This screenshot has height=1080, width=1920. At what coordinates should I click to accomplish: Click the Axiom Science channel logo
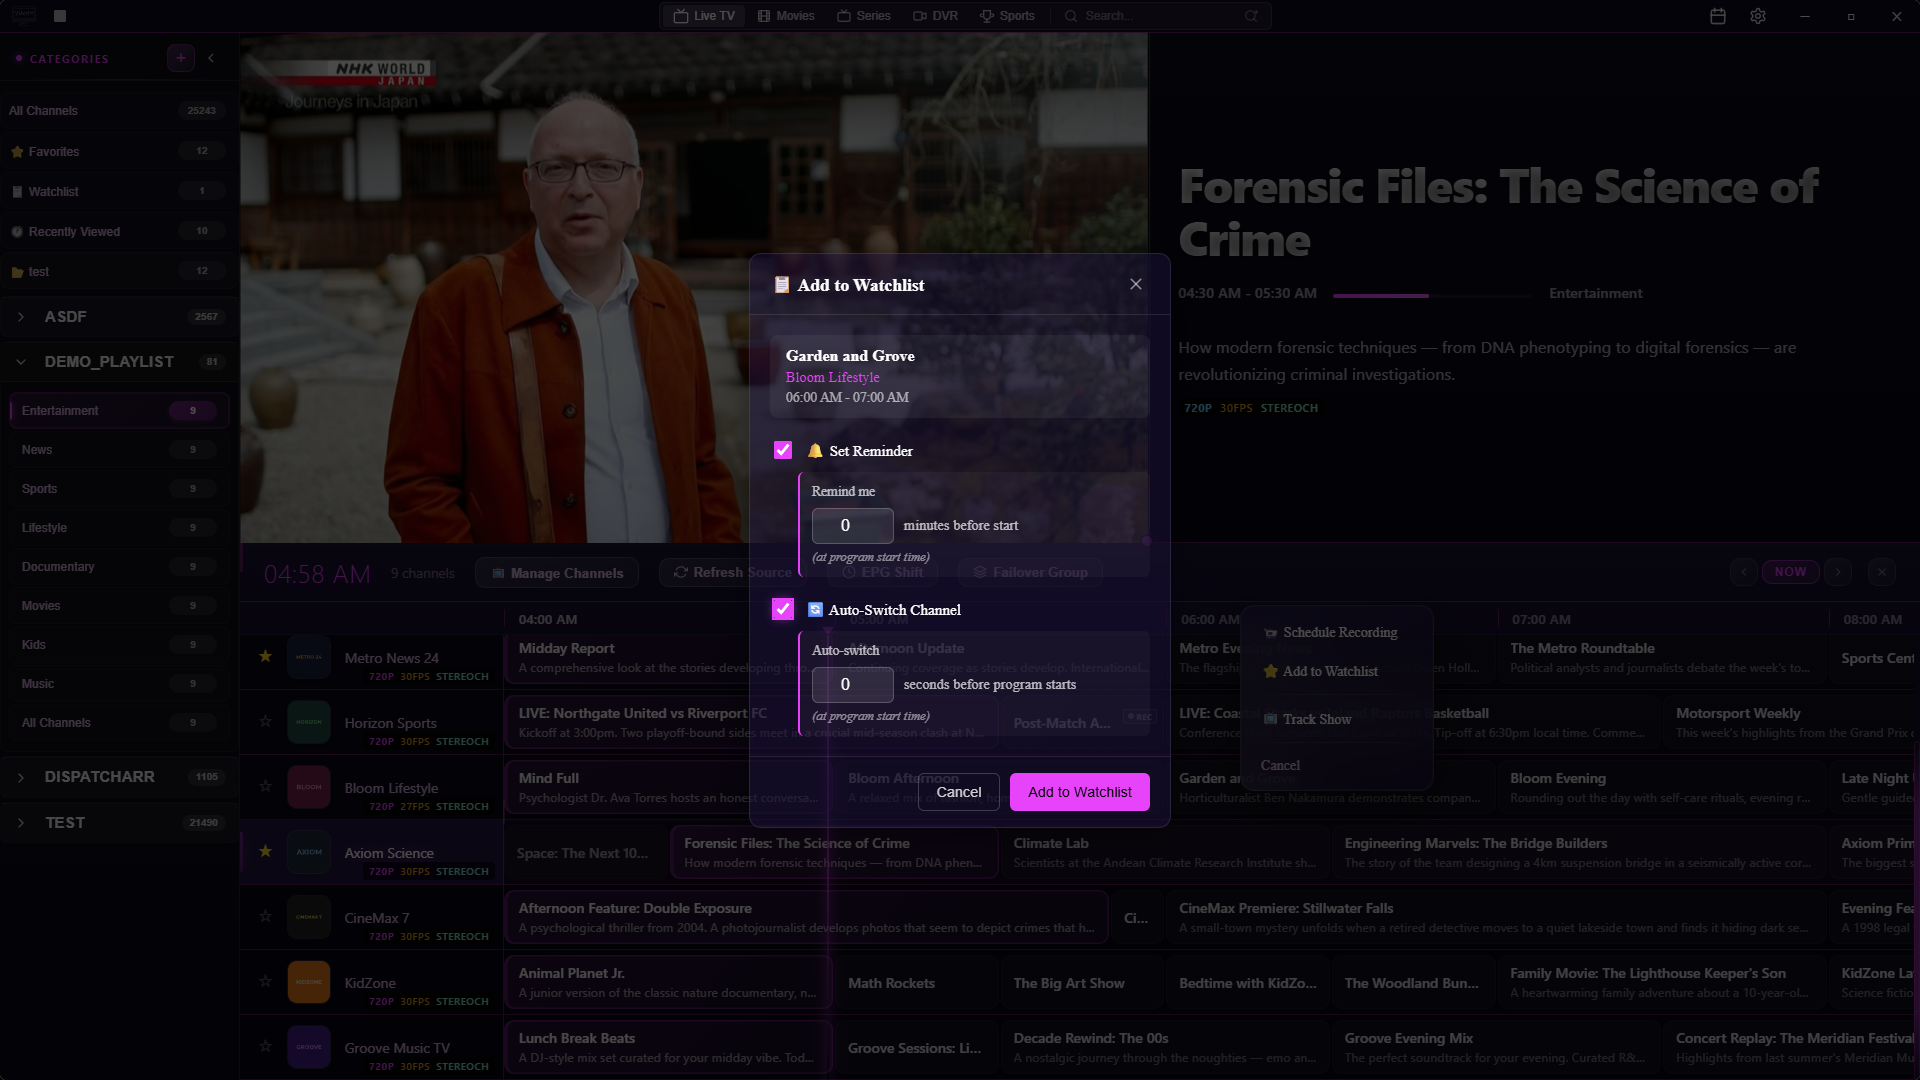point(309,852)
